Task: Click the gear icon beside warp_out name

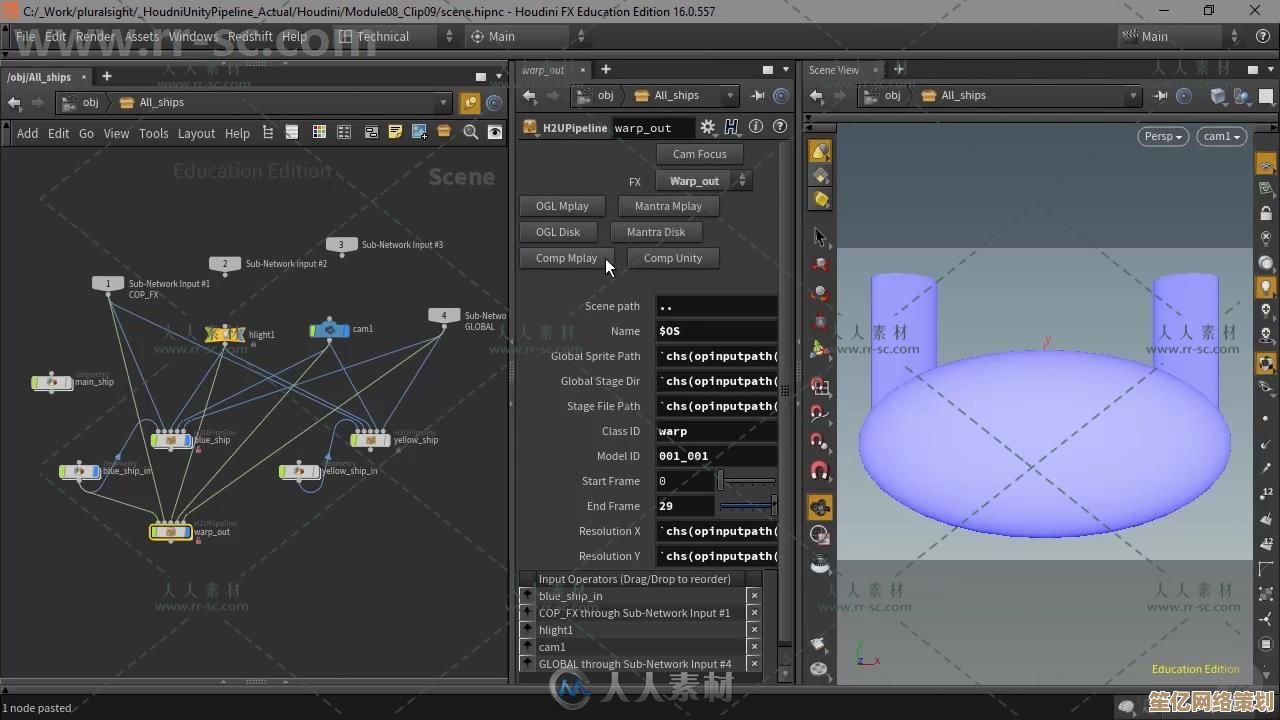Action: coord(707,127)
